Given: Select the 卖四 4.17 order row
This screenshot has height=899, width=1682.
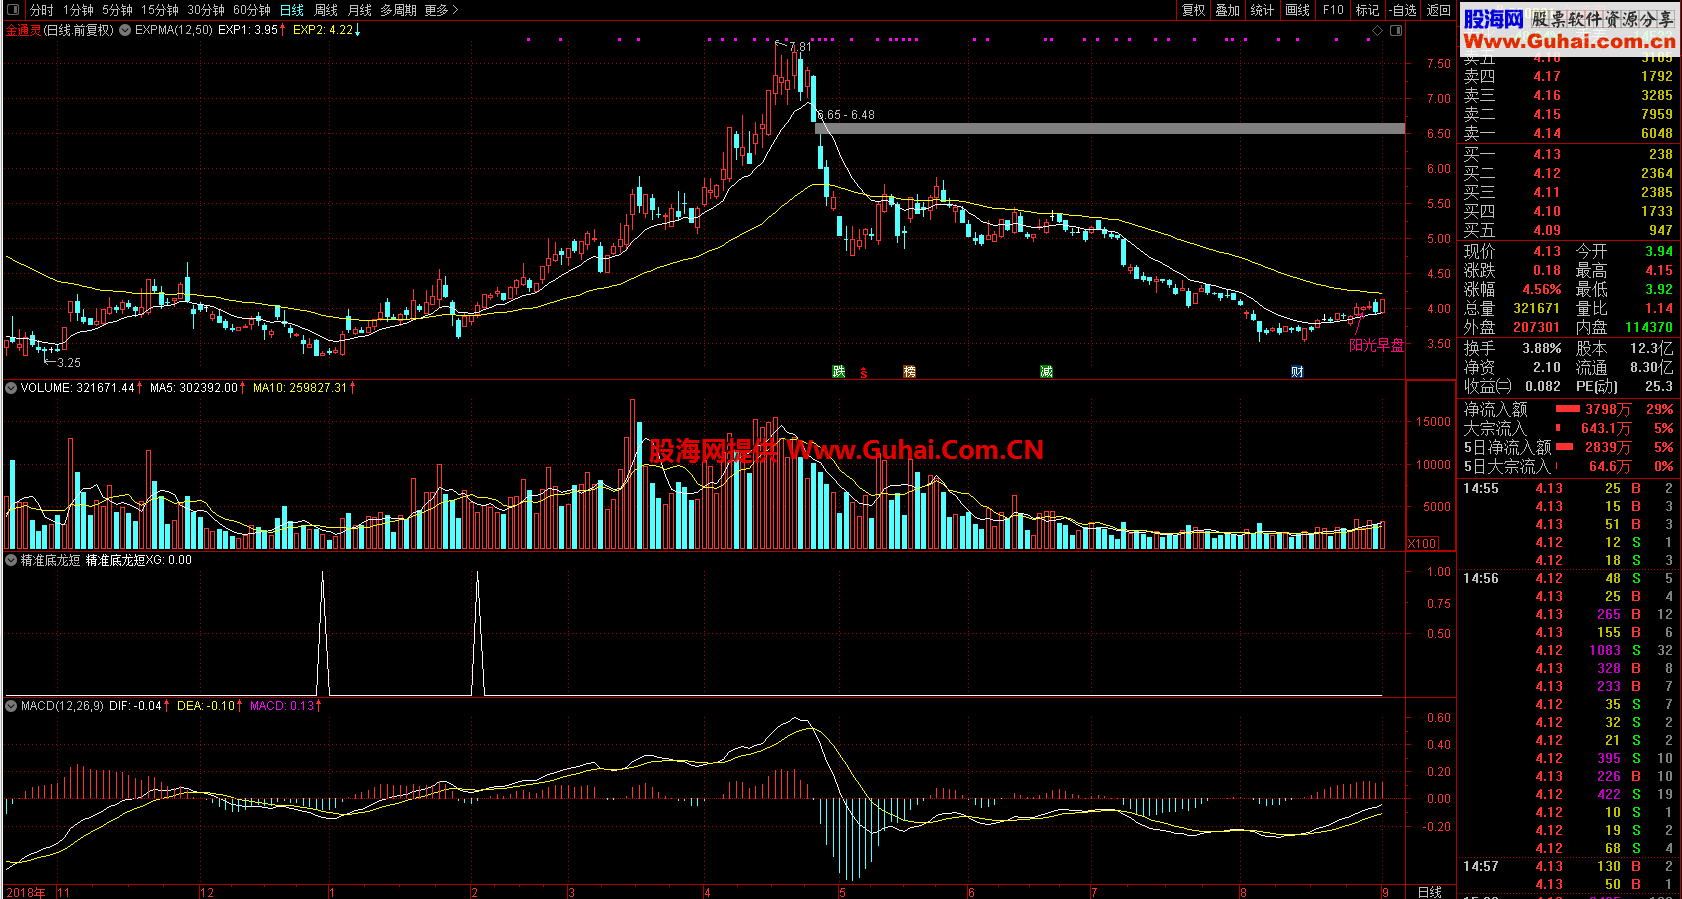Looking at the screenshot, I should [x=1568, y=76].
